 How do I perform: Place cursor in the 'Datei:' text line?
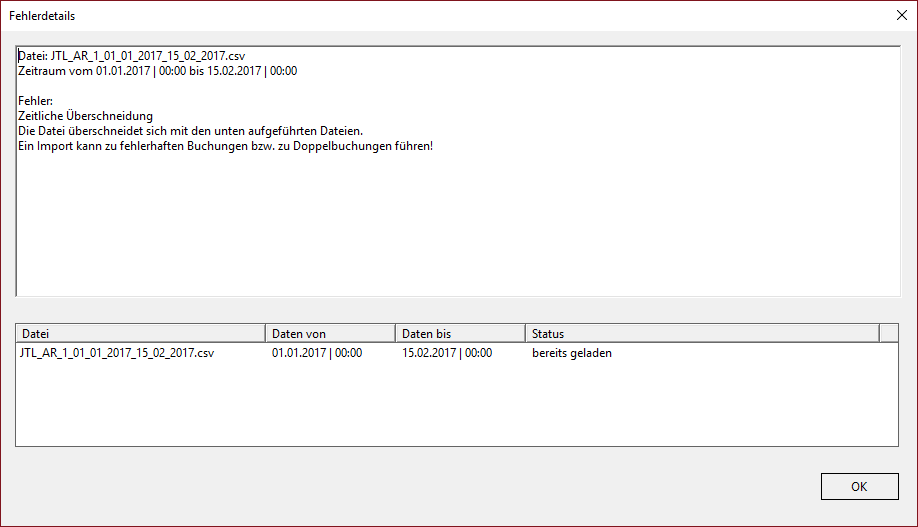click(x=131, y=57)
